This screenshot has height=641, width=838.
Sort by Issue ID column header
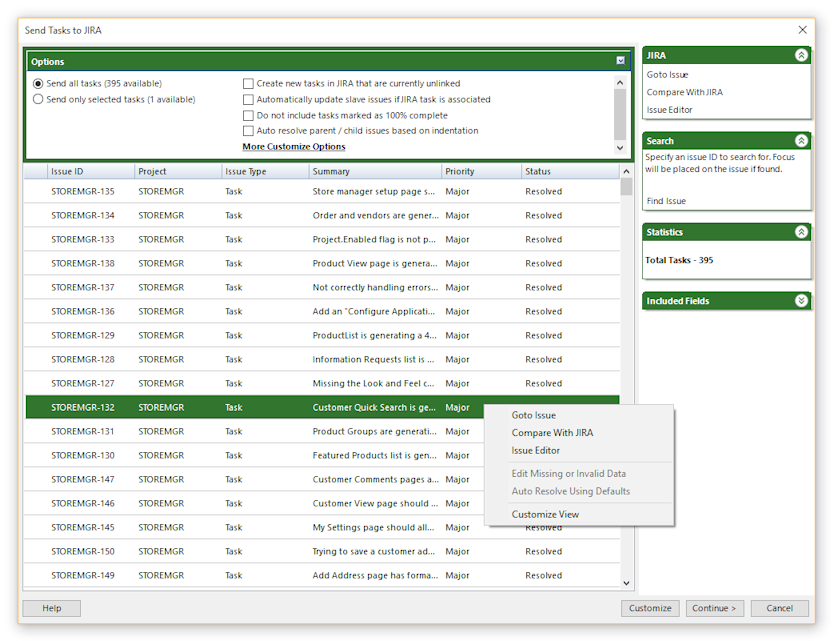click(x=91, y=172)
